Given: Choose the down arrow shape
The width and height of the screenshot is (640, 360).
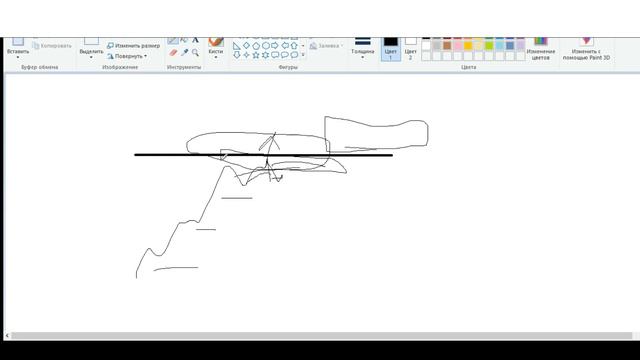Looking at the screenshot, I should pyautogui.click(x=237, y=55).
